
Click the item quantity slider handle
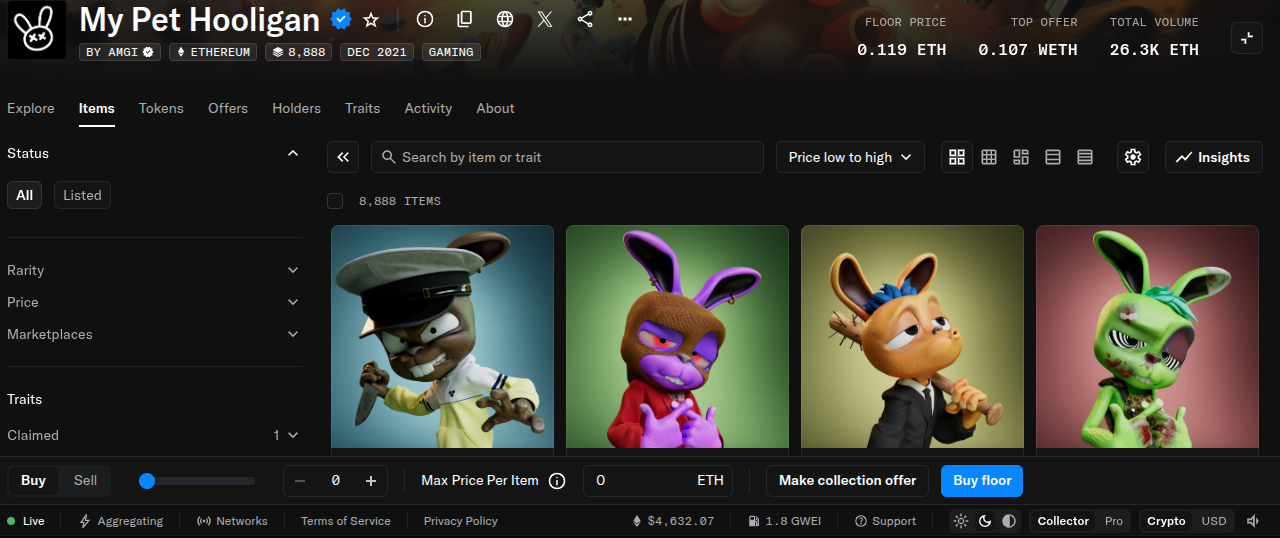click(147, 481)
